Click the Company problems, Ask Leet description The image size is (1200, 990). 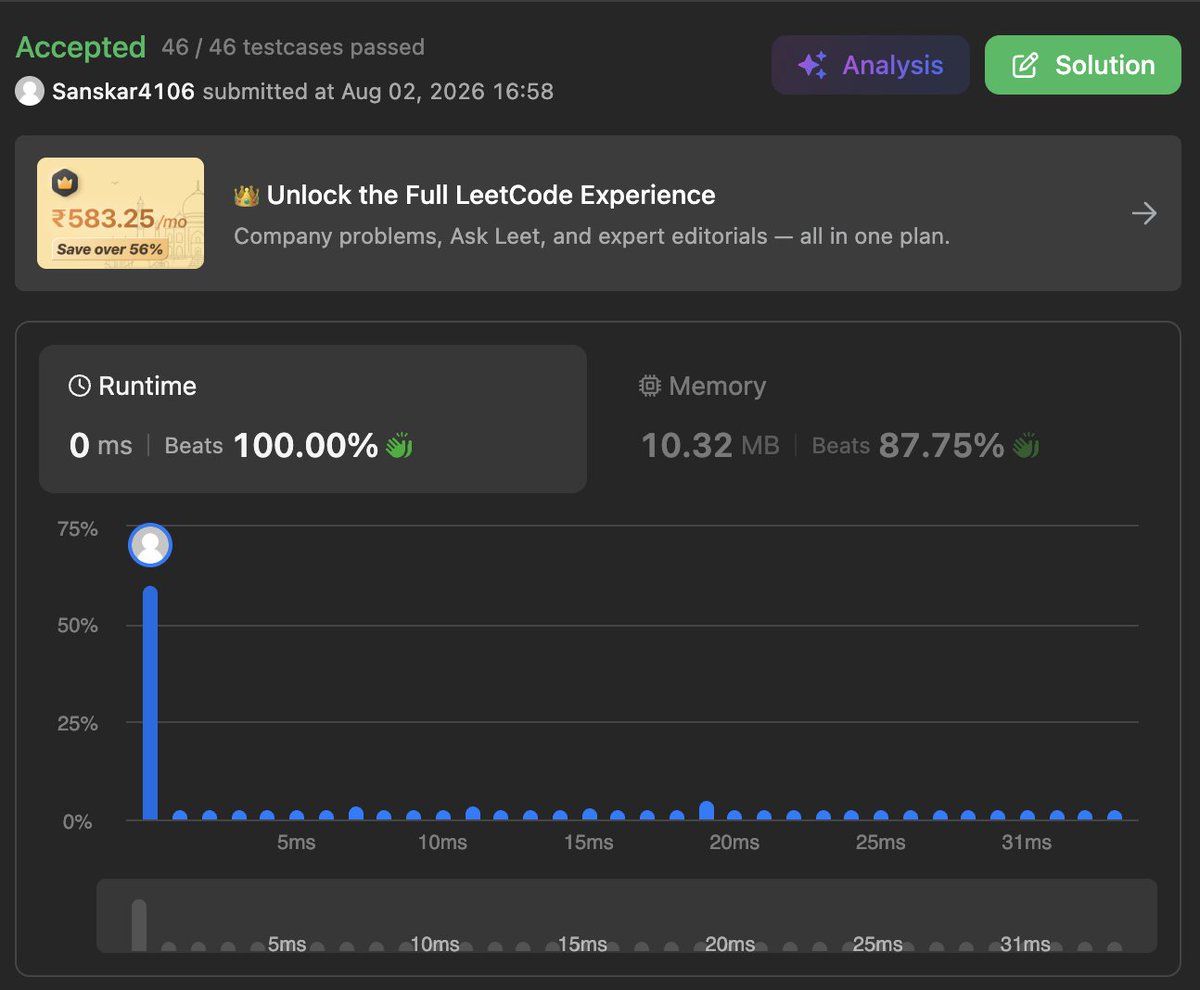591,237
